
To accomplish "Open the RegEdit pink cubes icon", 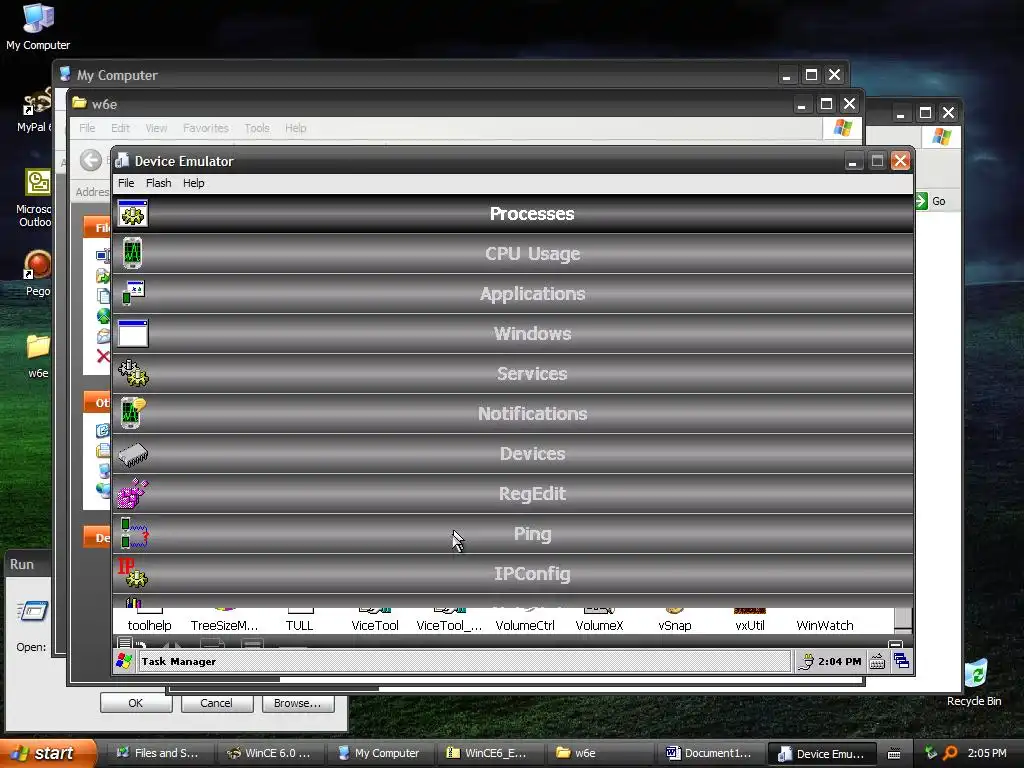I will (133, 494).
